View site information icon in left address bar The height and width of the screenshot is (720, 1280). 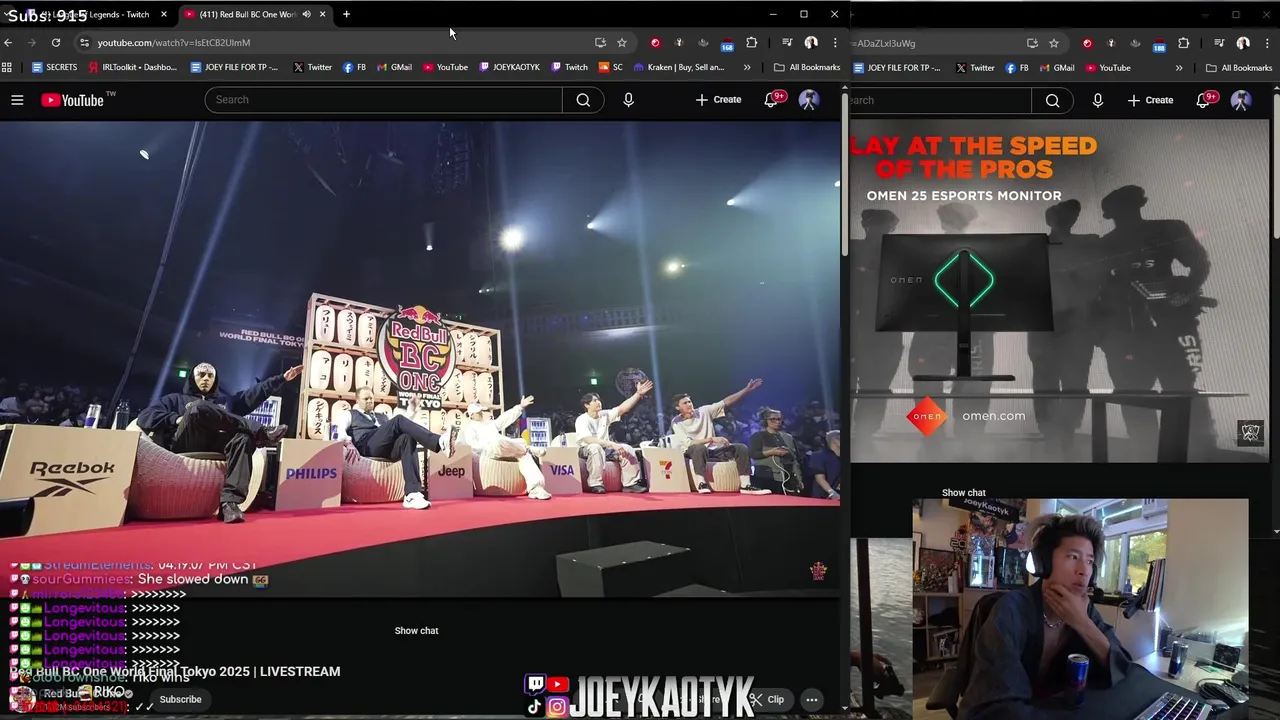click(84, 43)
